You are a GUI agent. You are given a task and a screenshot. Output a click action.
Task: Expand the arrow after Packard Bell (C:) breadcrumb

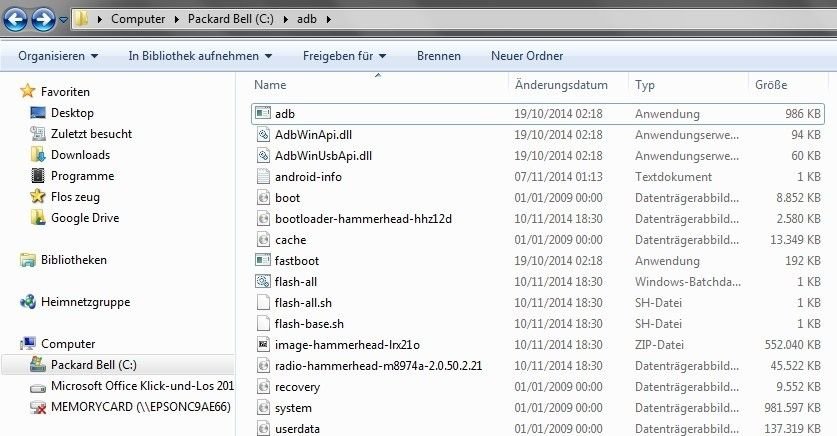click(x=286, y=19)
